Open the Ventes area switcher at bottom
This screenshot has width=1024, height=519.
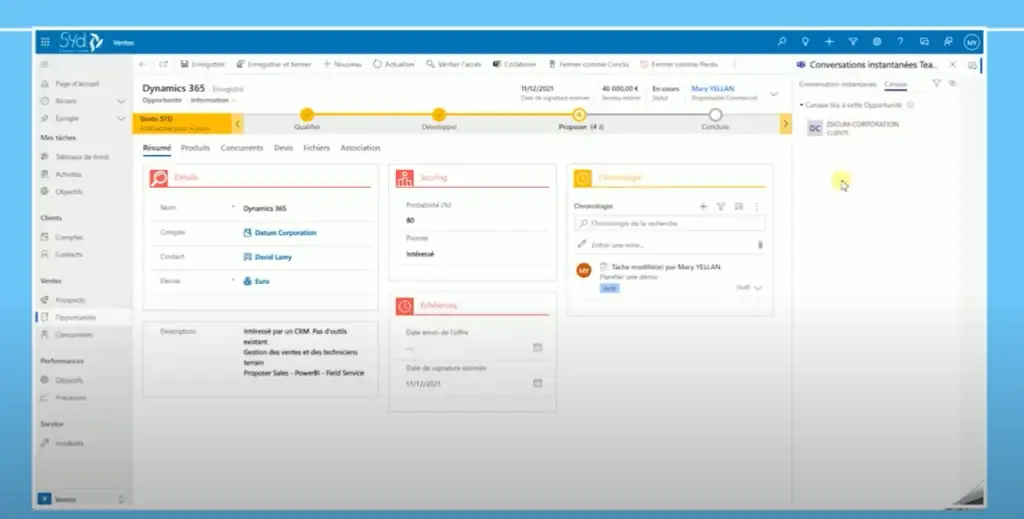coord(81,499)
